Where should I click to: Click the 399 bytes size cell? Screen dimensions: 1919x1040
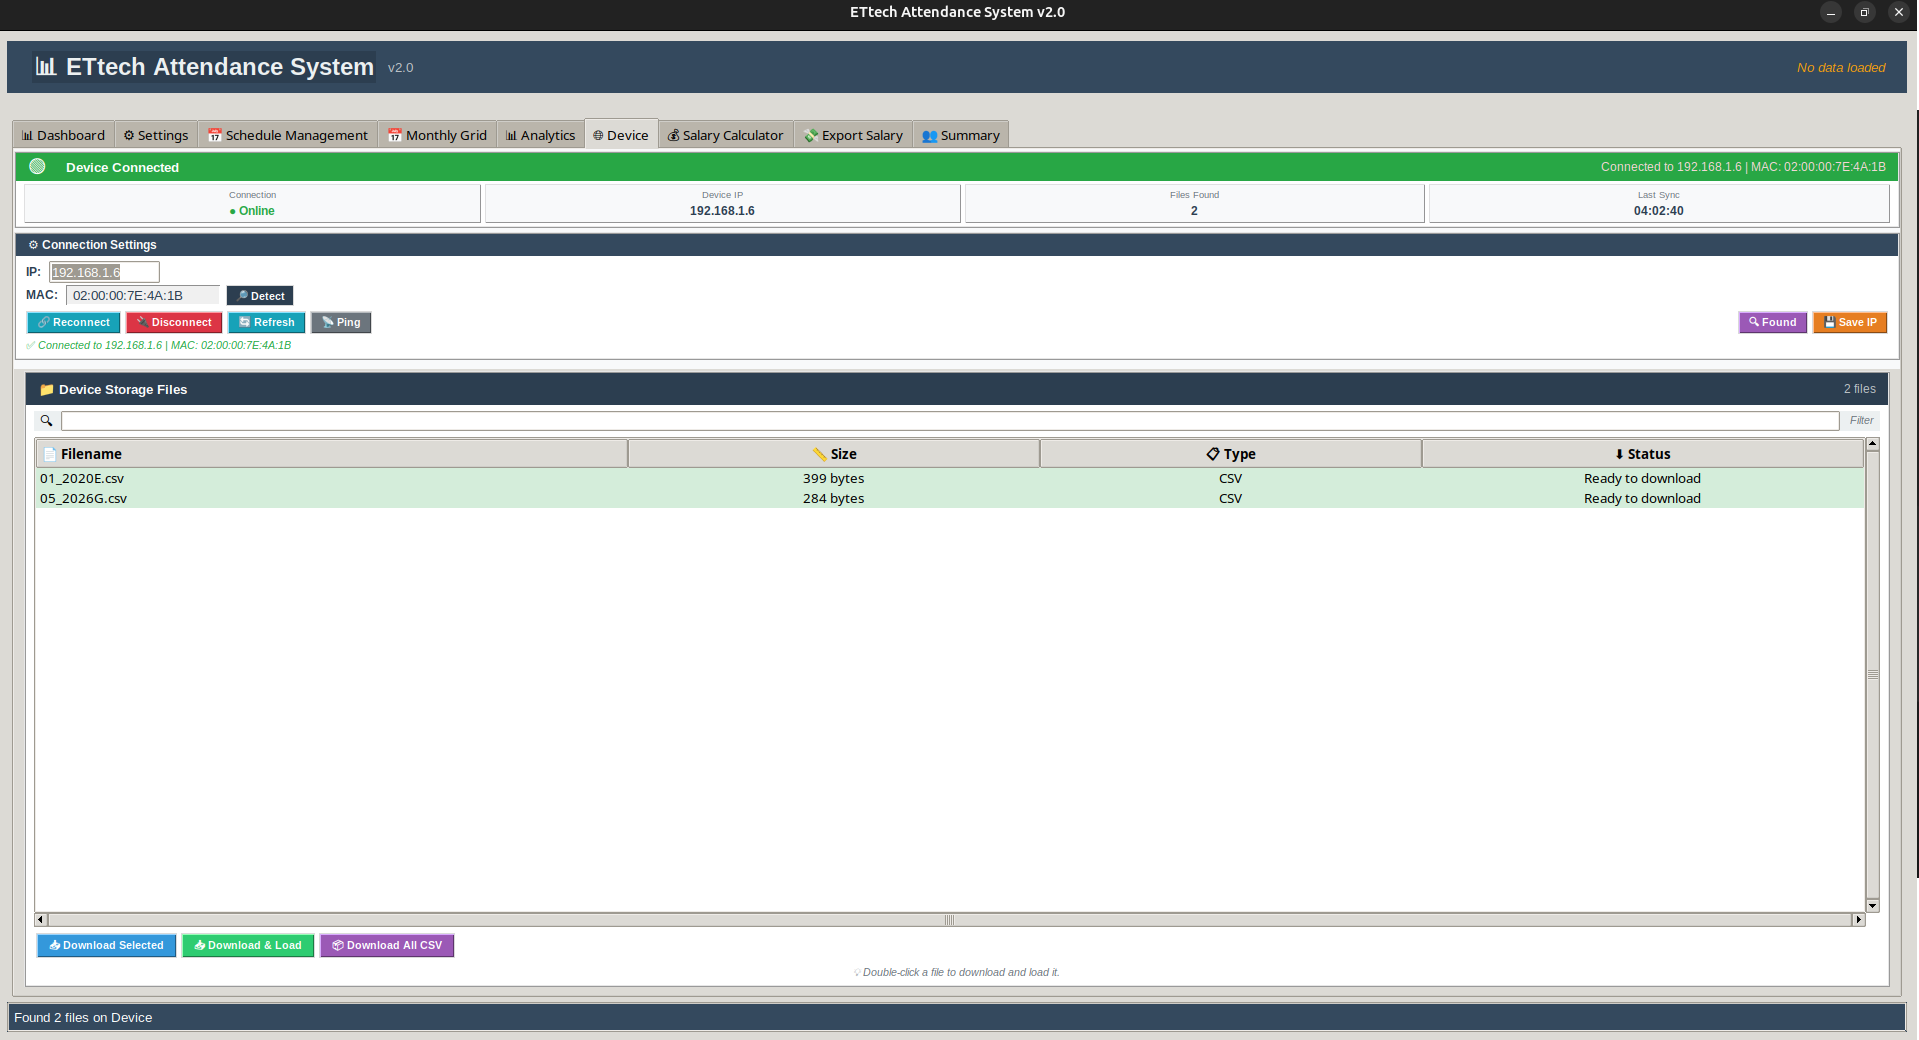click(833, 479)
